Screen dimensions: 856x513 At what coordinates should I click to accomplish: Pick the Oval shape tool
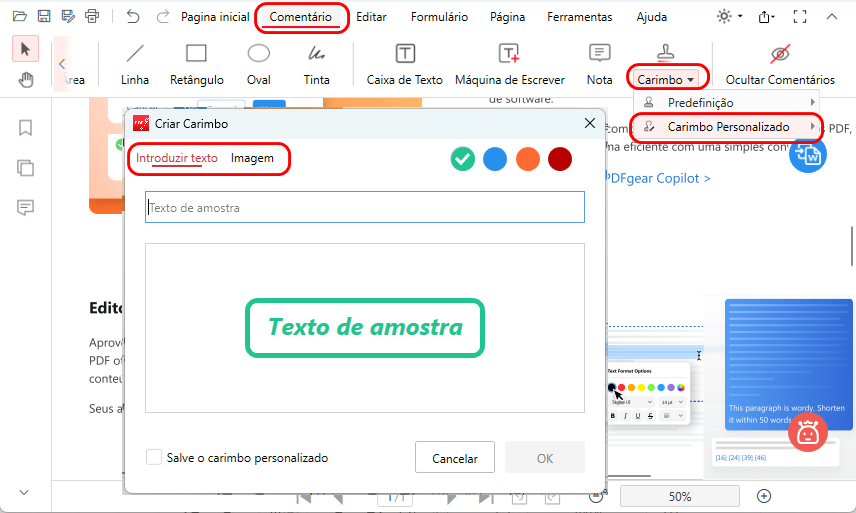tap(259, 65)
